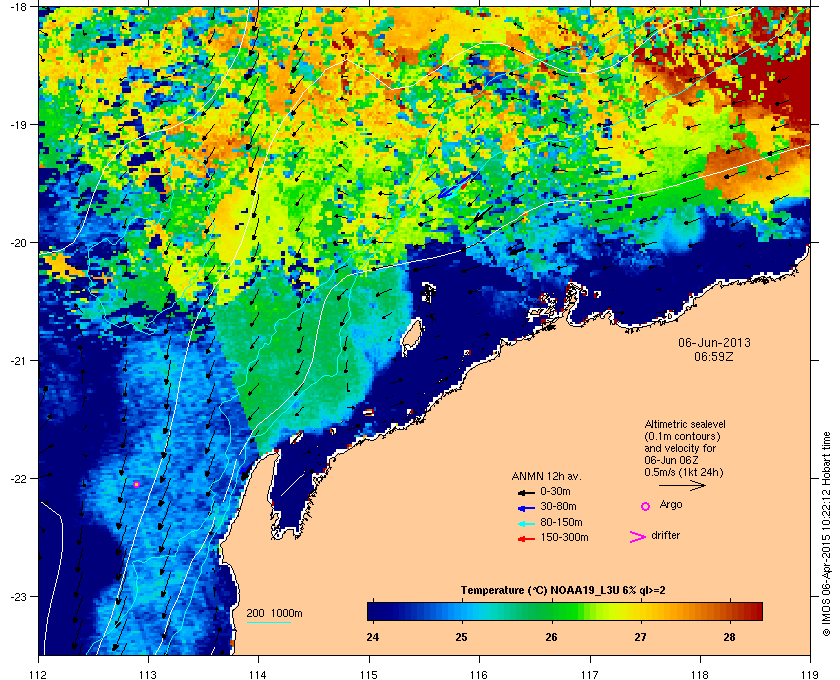
Task: Click the 'Altimetric sealevel' legend text
Action: coord(685,424)
